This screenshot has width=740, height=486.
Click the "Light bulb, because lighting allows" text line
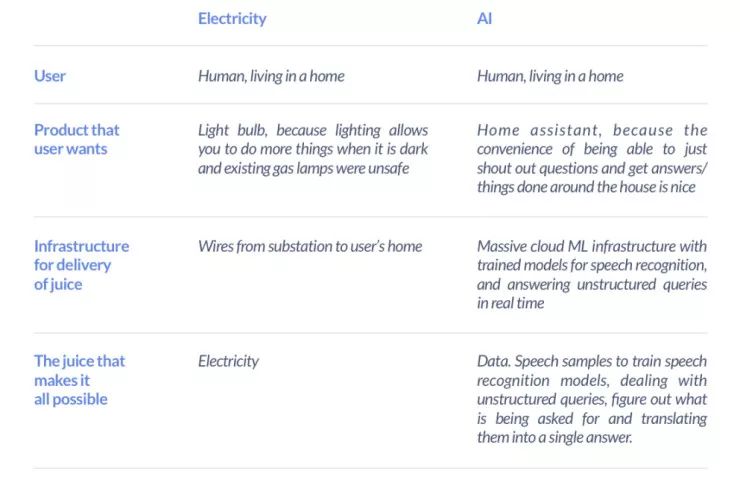pyautogui.click(x=312, y=130)
